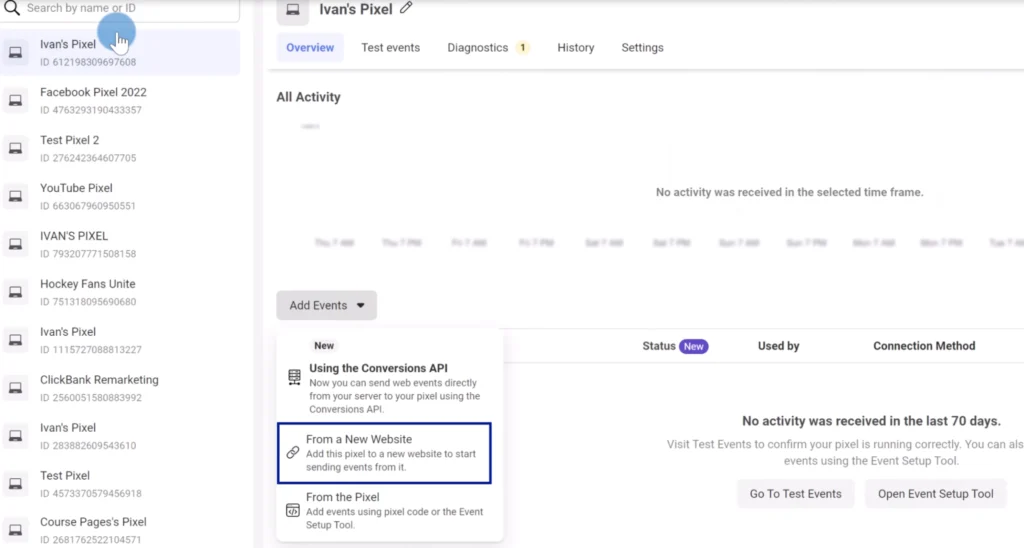Click the Open Event Setup Tool button
The height and width of the screenshot is (548, 1024).
(x=935, y=494)
